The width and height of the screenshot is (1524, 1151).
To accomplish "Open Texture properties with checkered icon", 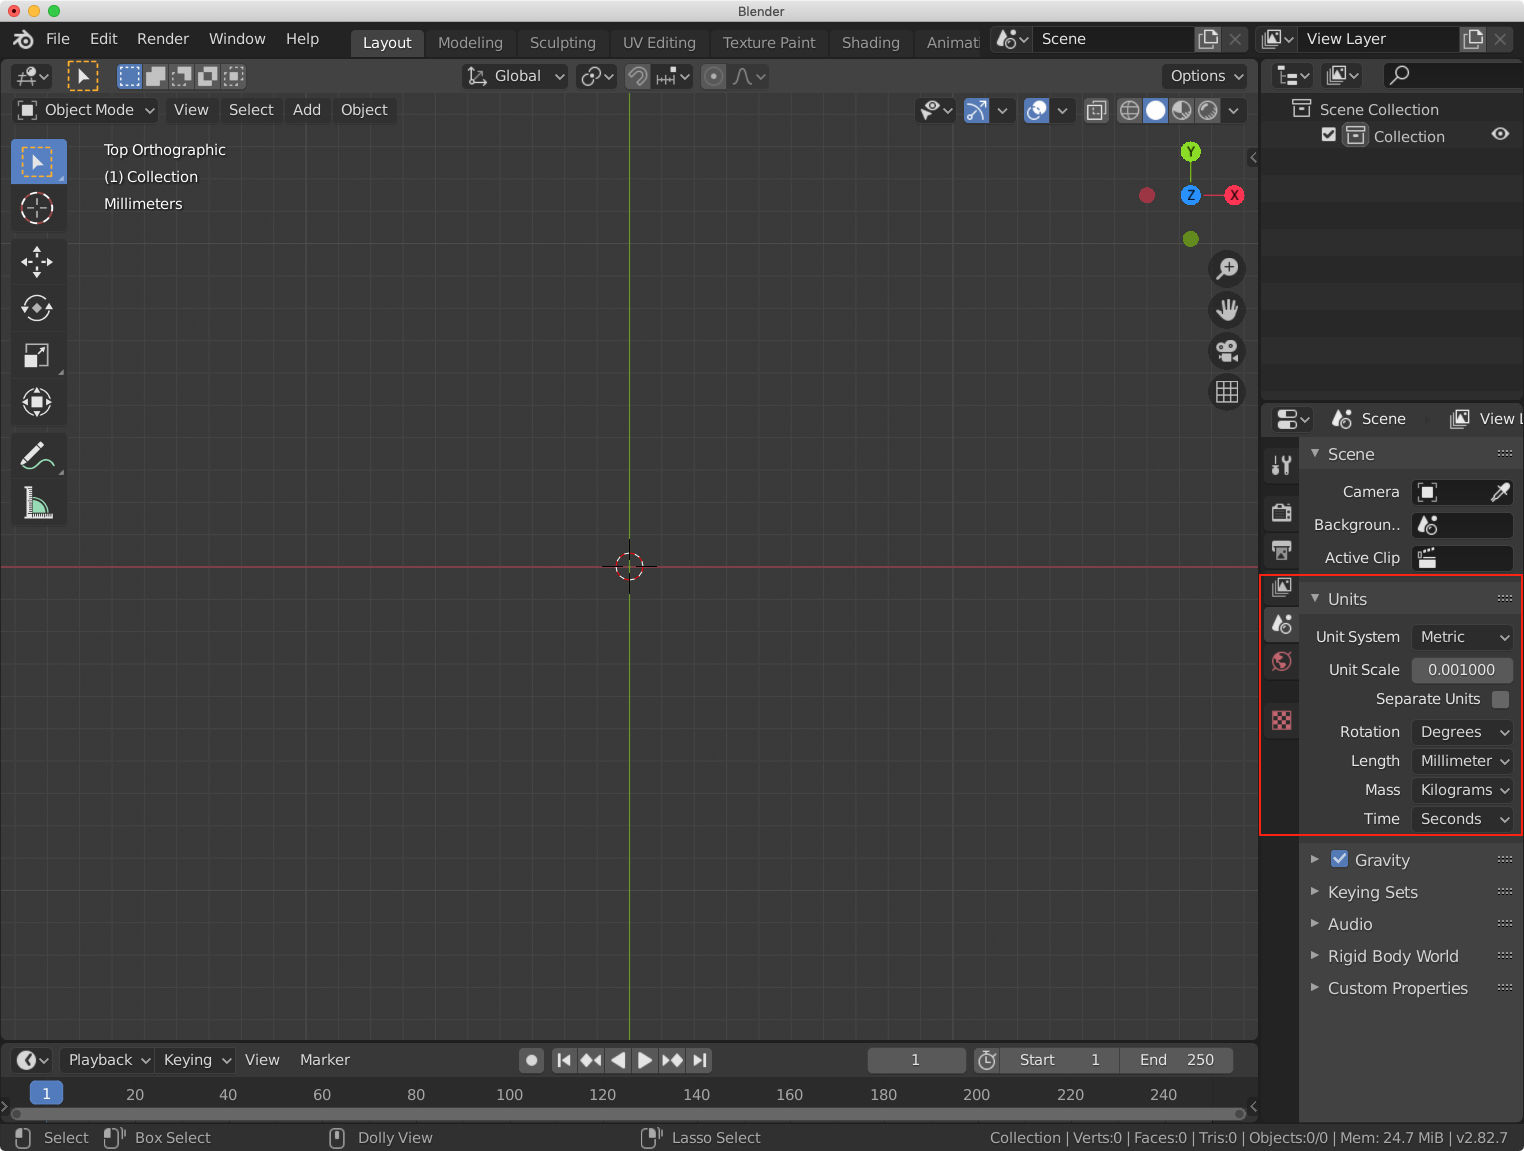I will [1281, 719].
